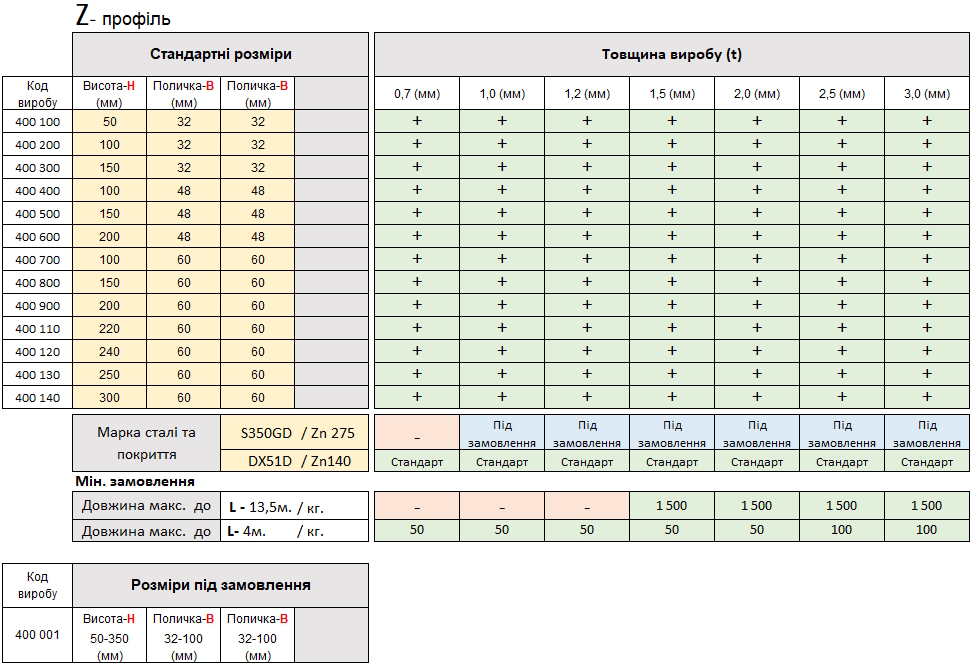The image size is (975, 665).
Task: Select the 'L- 4м. / кг.' cell
Action: coord(295,531)
